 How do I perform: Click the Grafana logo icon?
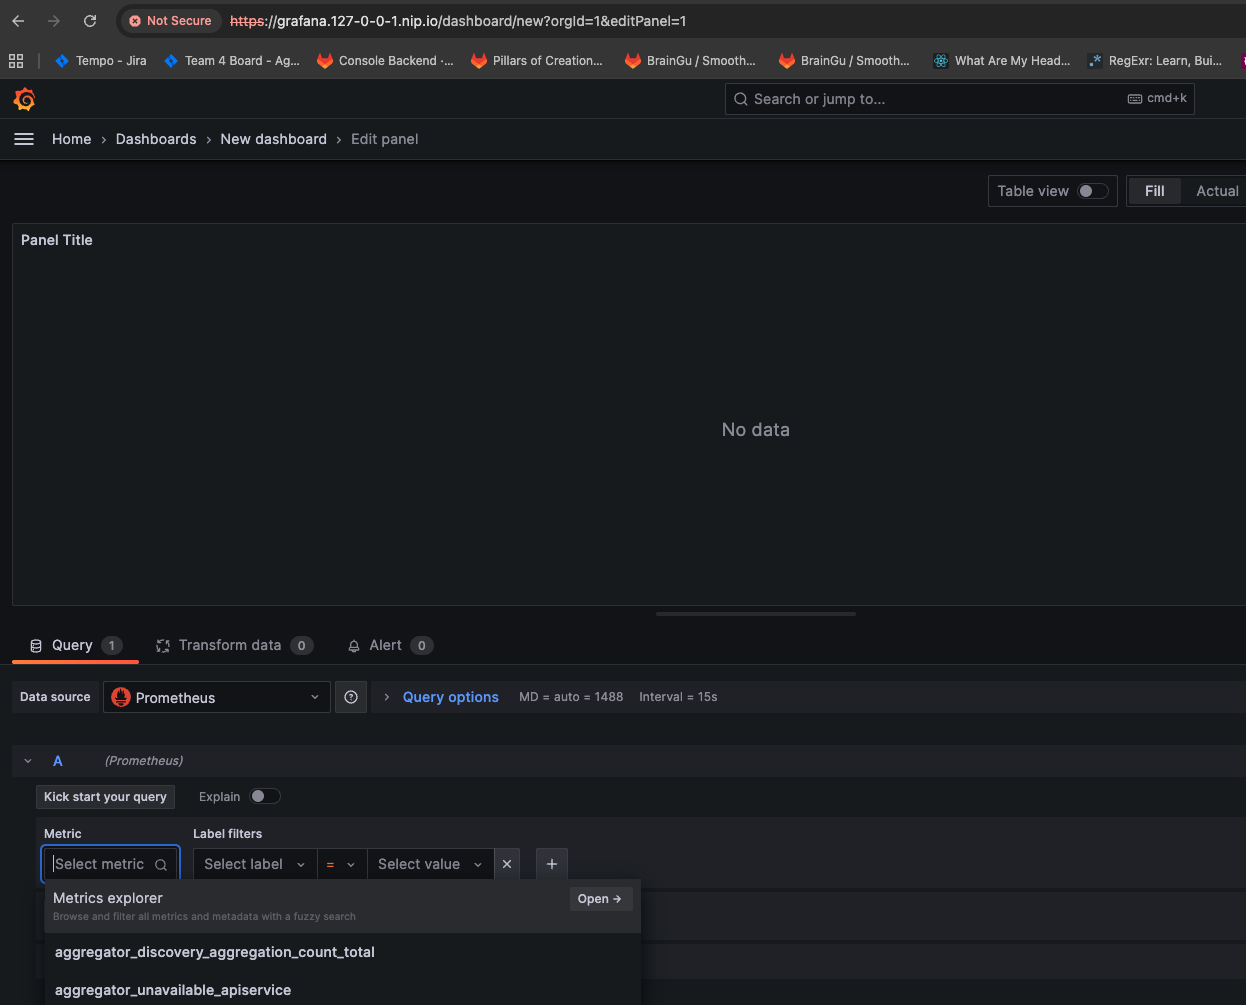tap(24, 99)
